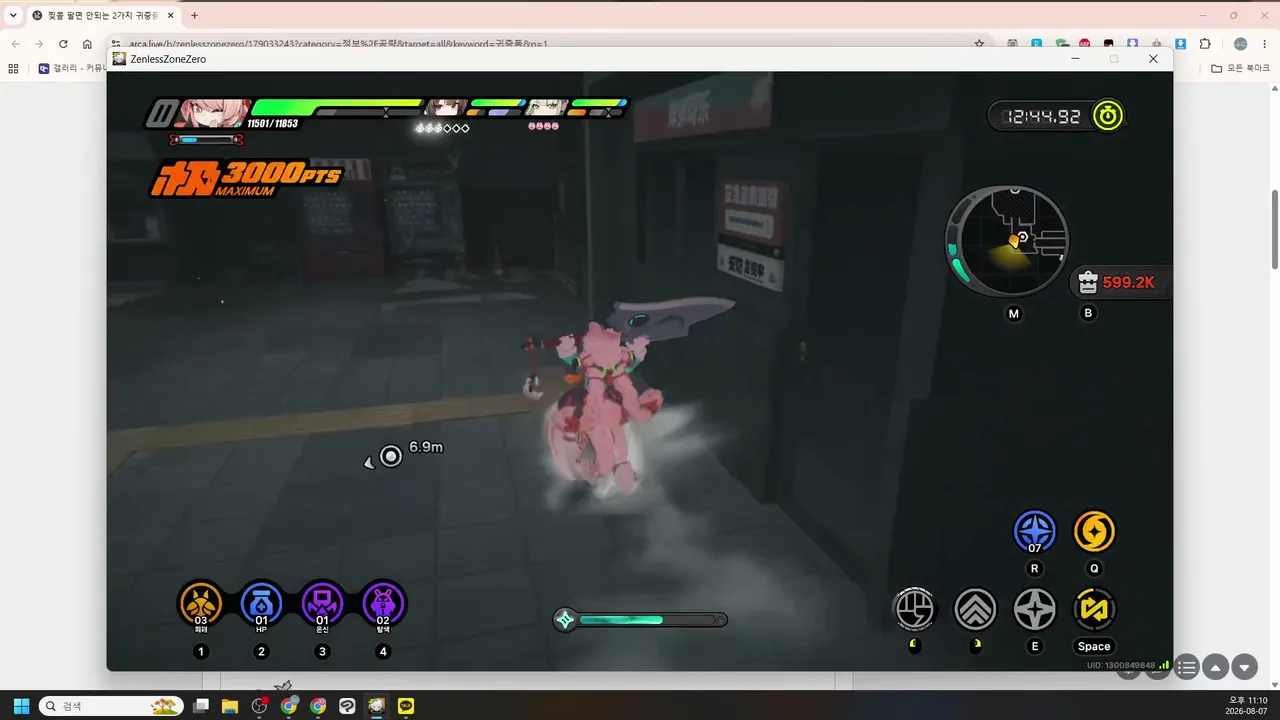Click the objective waypoint marker at 6.9m
The width and height of the screenshot is (1280, 720).
point(391,457)
